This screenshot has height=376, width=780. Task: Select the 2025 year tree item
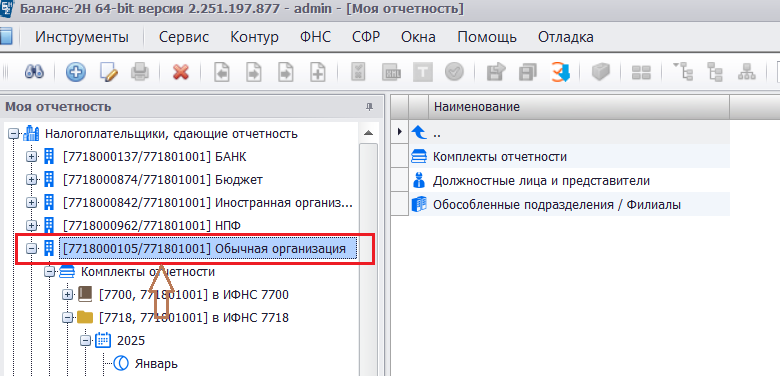point(131,341)
